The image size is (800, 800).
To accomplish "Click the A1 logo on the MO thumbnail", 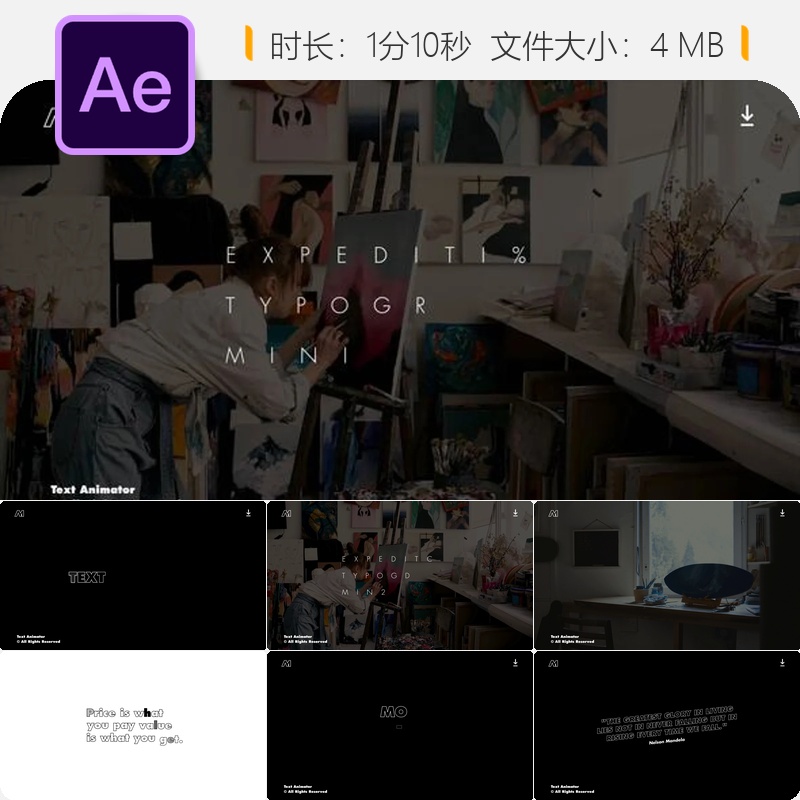I will [286, 662].
